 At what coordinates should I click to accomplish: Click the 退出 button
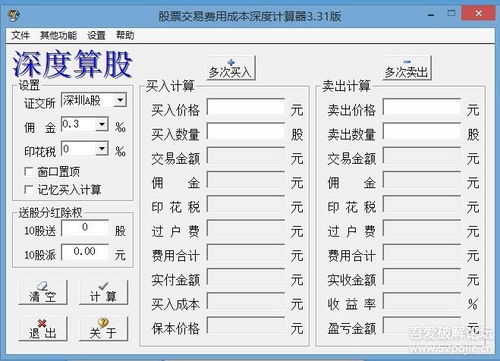point(43,329)
